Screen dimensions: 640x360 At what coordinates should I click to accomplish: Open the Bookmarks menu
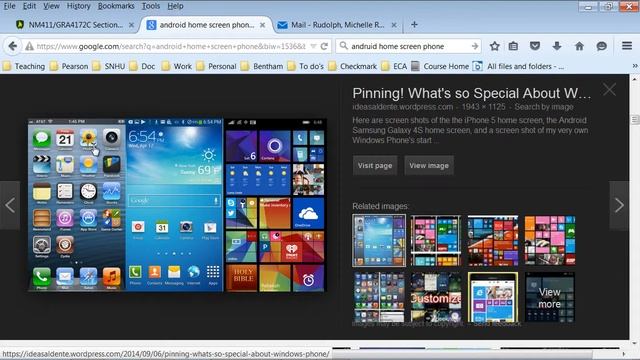tap(116, 6)
